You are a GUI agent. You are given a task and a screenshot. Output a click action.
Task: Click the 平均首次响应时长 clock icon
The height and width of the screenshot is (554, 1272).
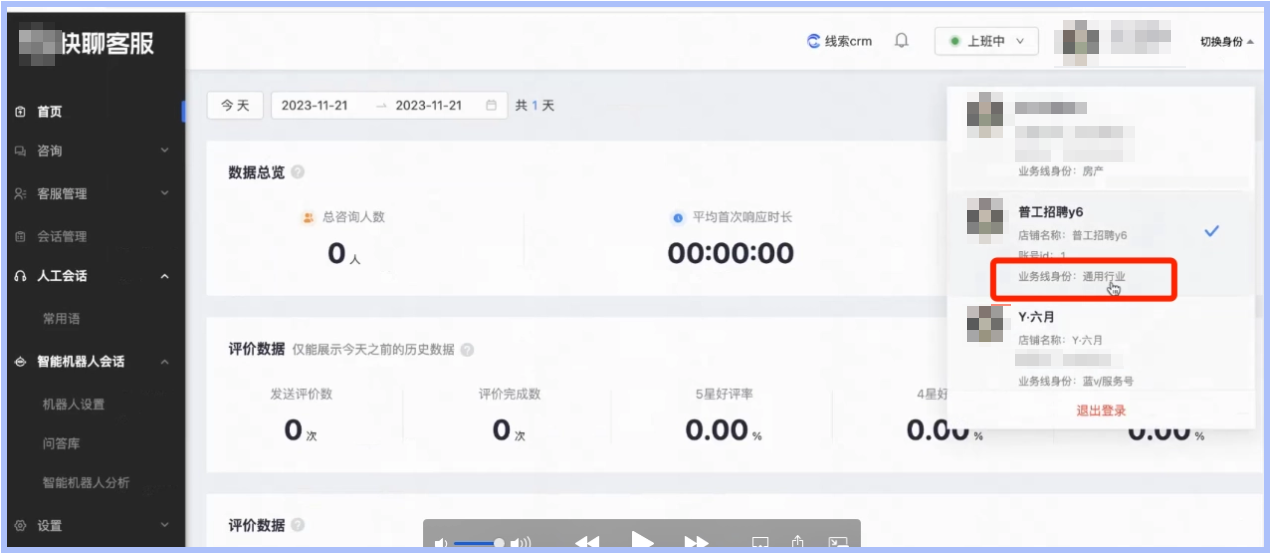(678, 217)
